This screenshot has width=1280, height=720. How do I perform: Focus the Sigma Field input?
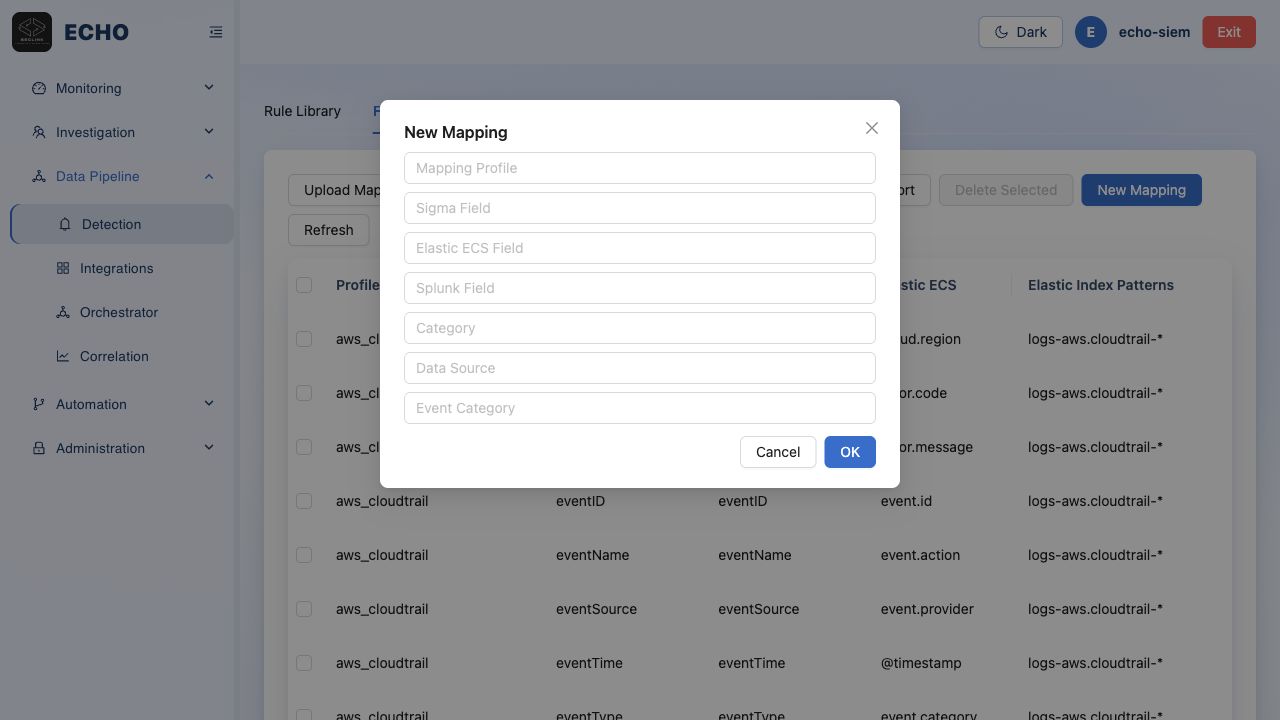tap(640, 208)
